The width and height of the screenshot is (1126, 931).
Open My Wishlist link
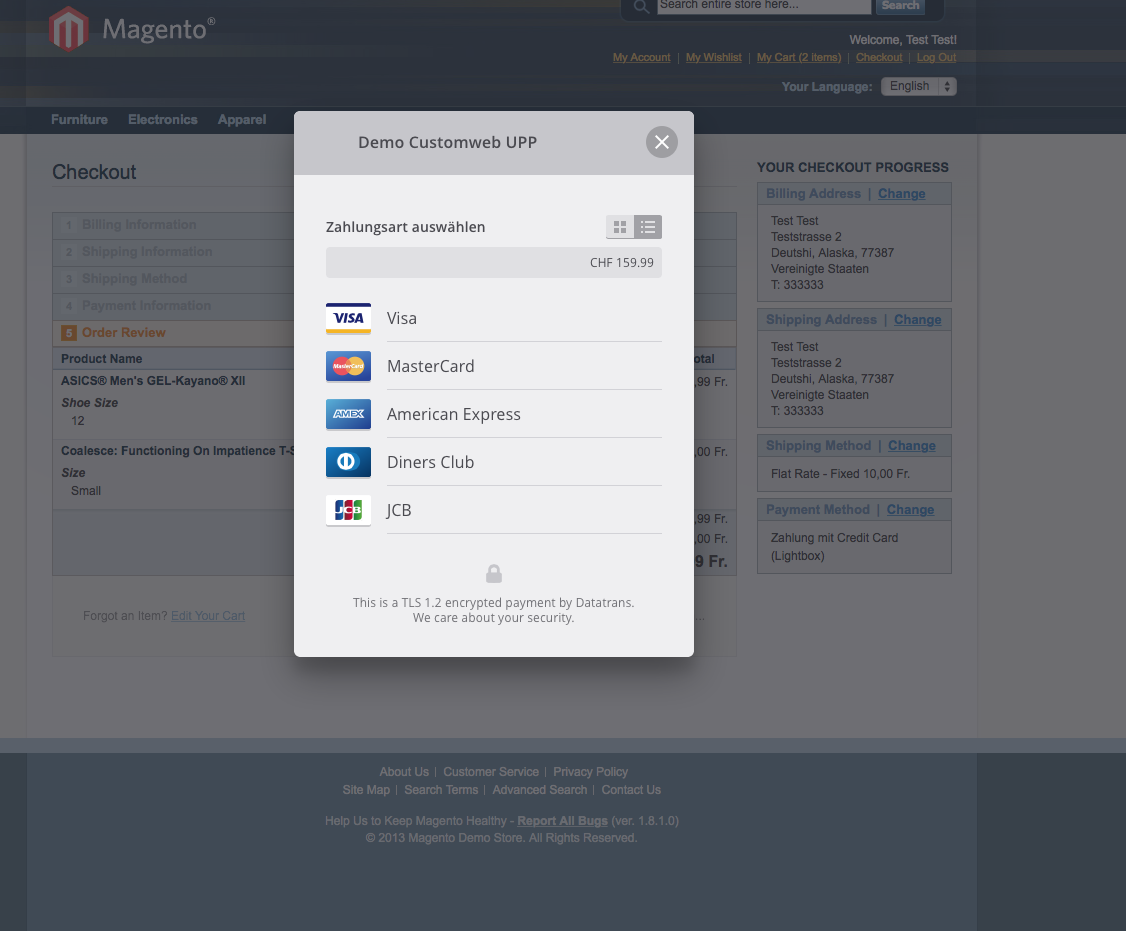(x=714, y=57)
